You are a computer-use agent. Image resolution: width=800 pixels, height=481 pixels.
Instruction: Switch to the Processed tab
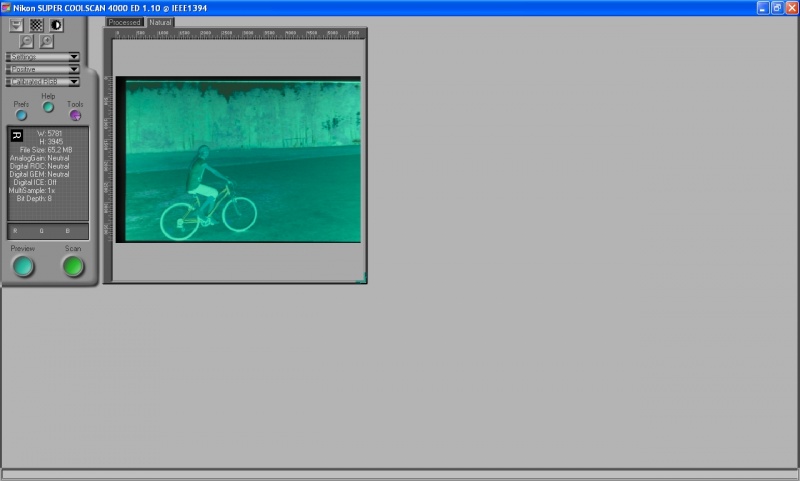124,22
